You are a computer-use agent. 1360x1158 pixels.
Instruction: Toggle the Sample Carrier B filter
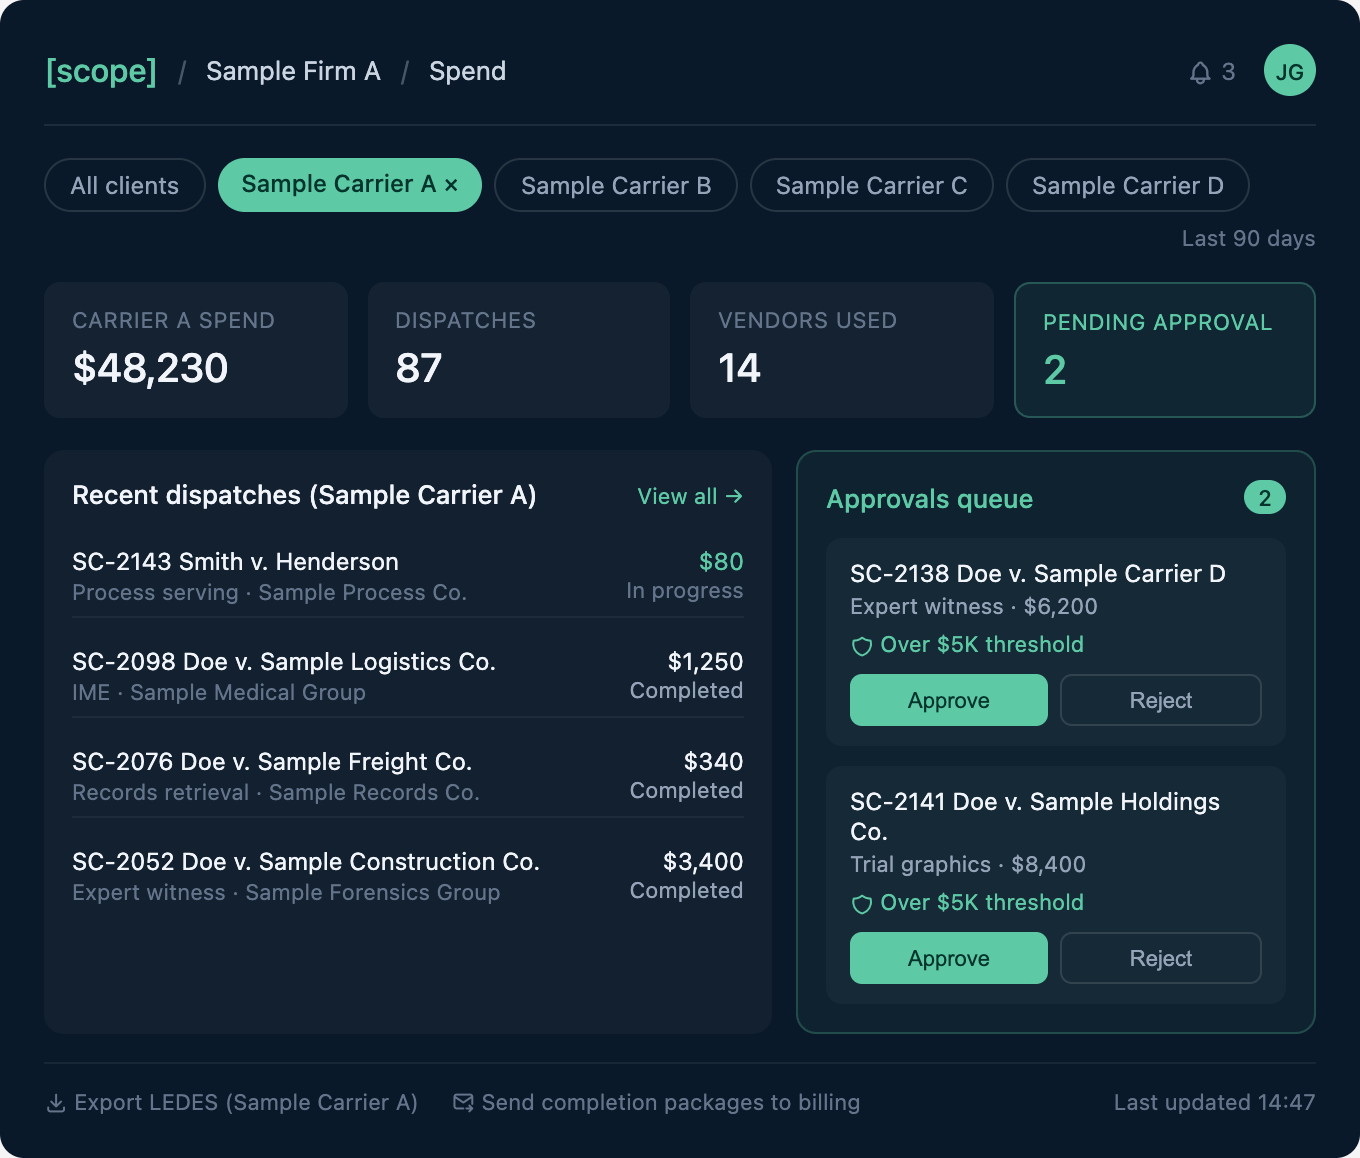tap(616, 186)
